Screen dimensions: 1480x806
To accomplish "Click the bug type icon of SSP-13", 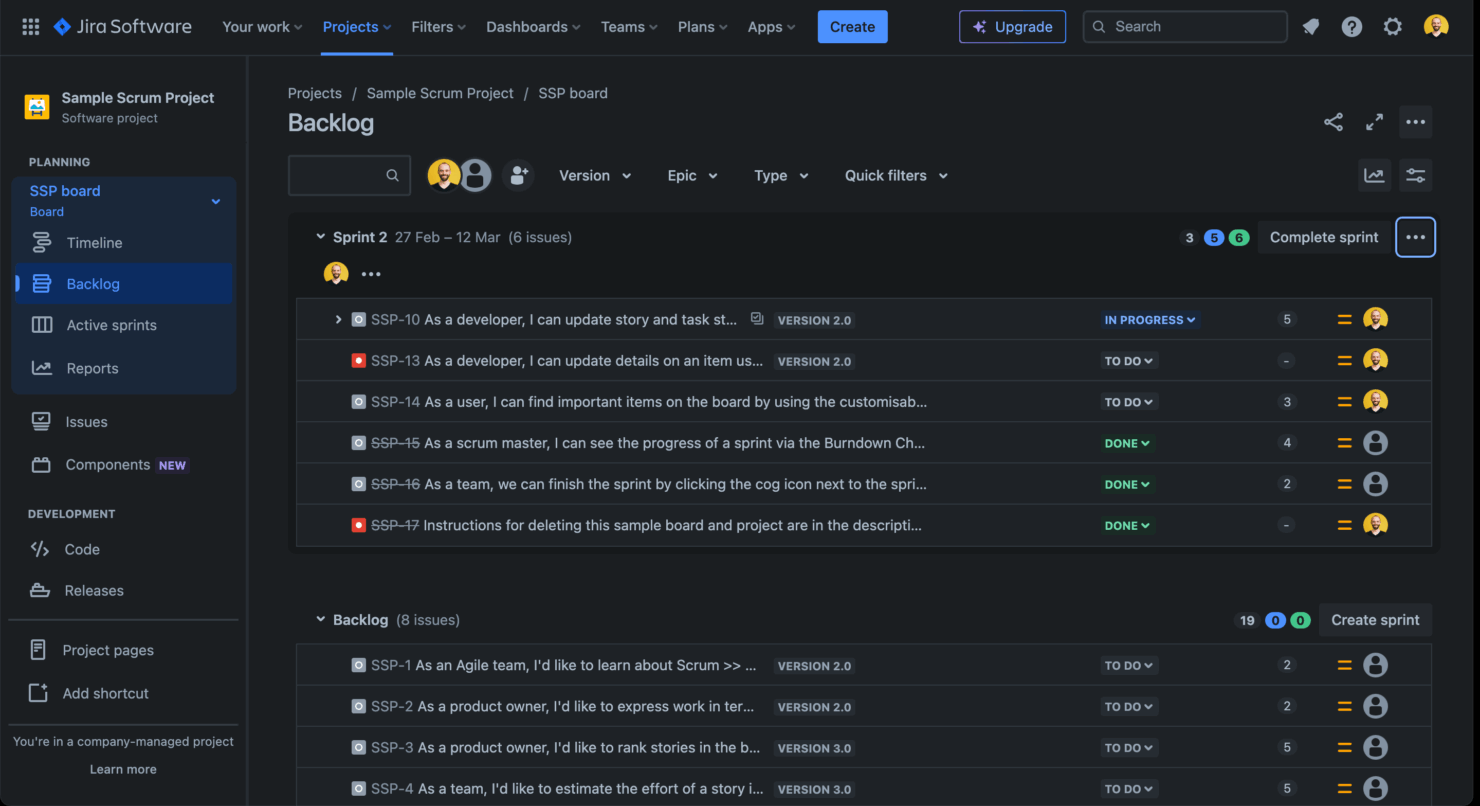I will click(359, 361).
